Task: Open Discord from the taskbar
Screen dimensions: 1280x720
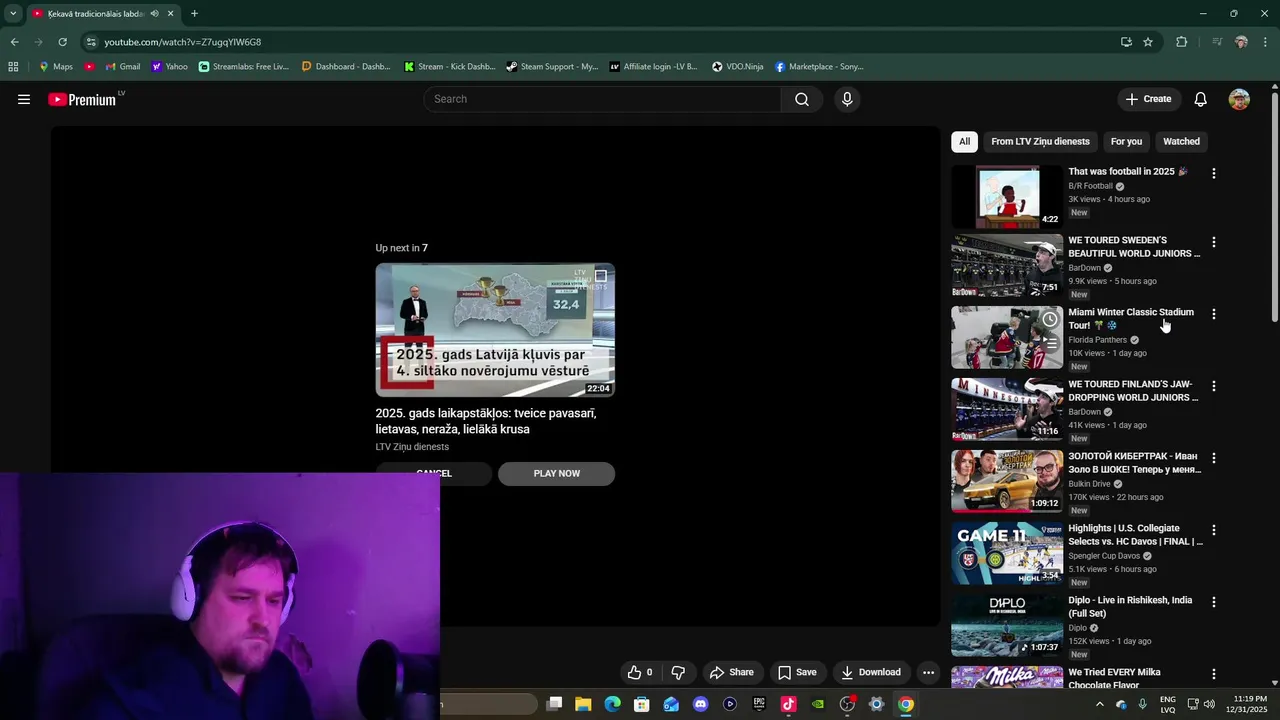Action: 700,704
